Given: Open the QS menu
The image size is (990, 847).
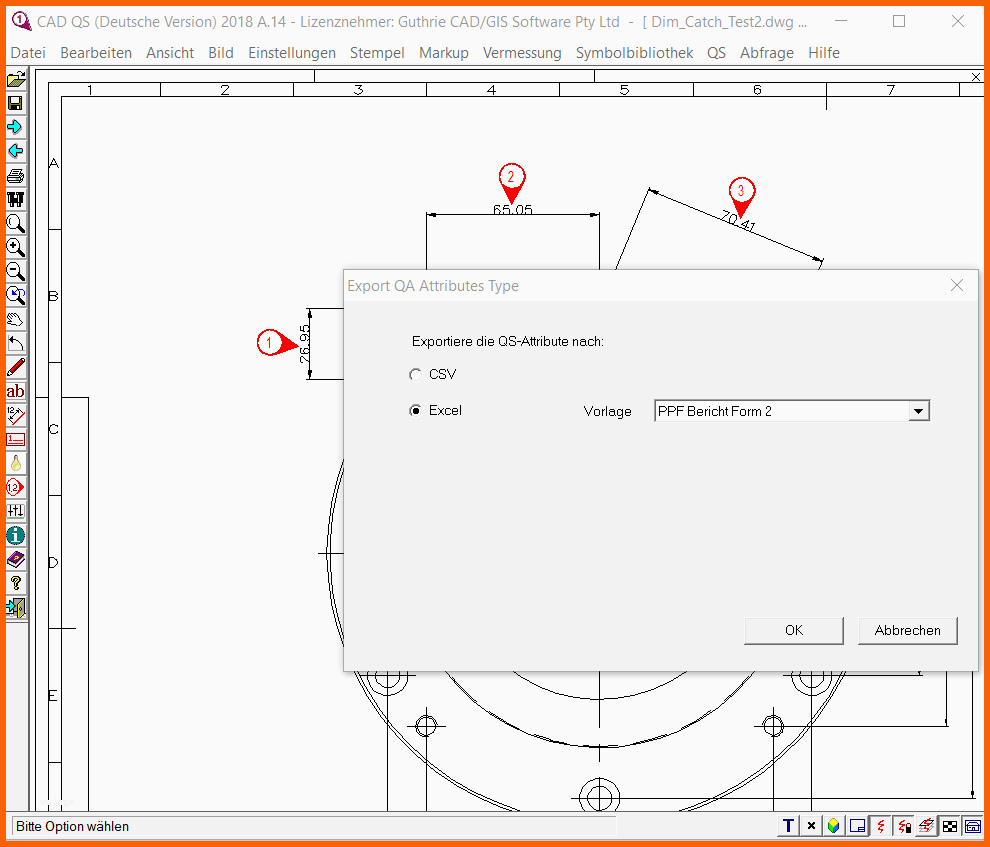Looking at the screenshot, I should 716,53.
